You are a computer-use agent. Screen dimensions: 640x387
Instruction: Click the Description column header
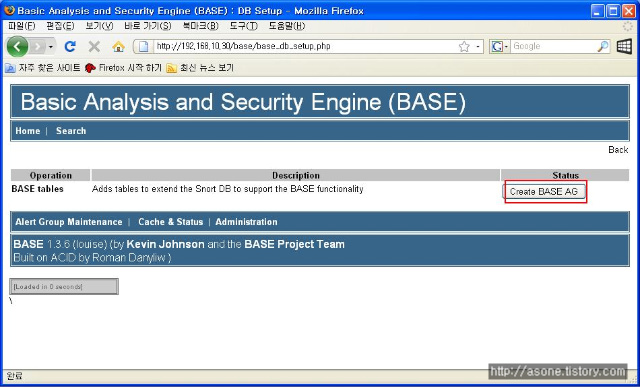pos(296,176)
